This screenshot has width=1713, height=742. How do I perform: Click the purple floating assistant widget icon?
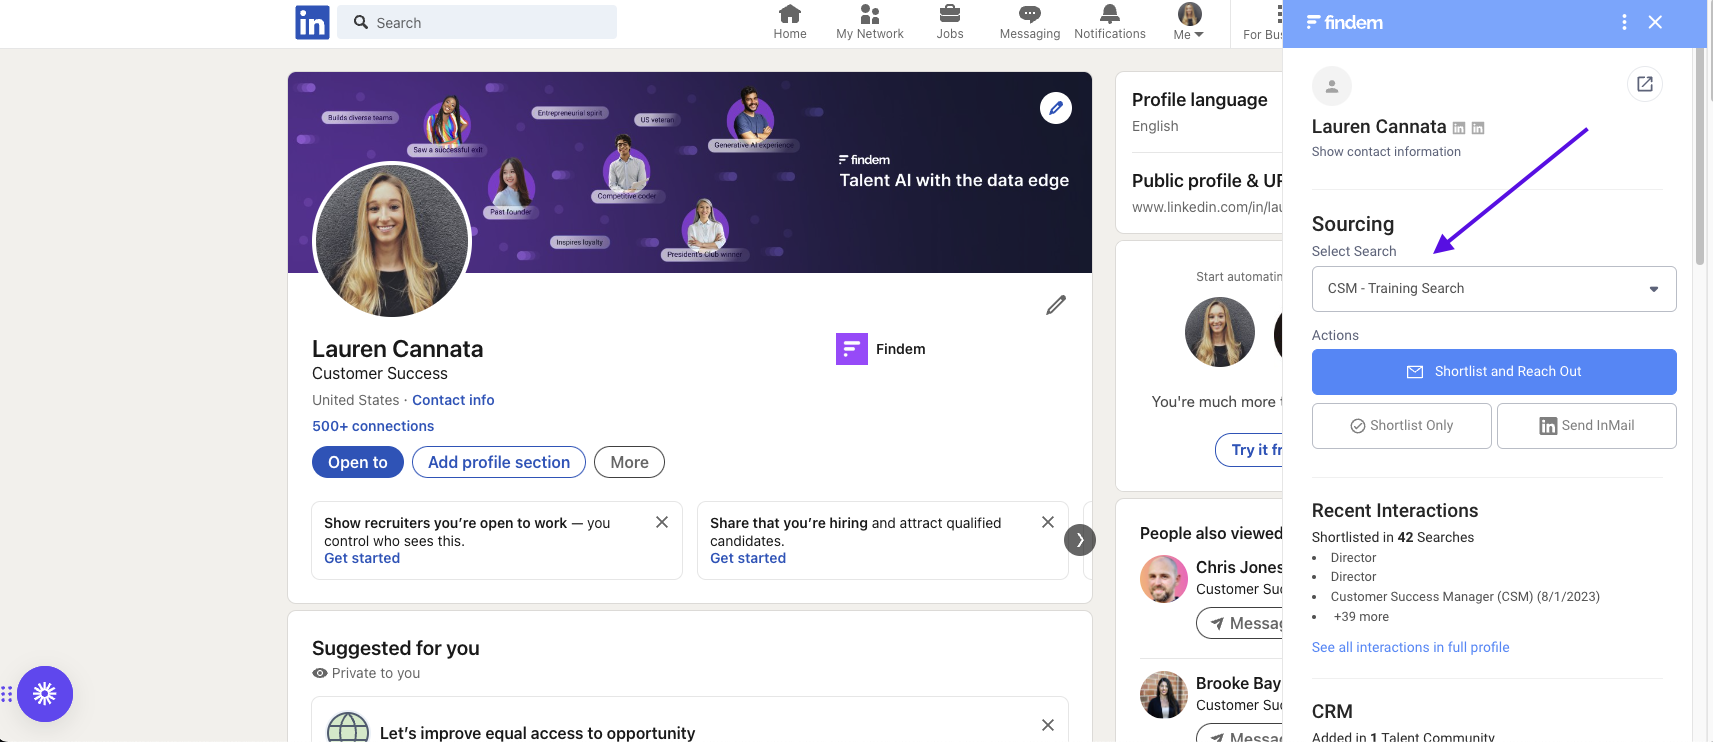click(45, 694)
